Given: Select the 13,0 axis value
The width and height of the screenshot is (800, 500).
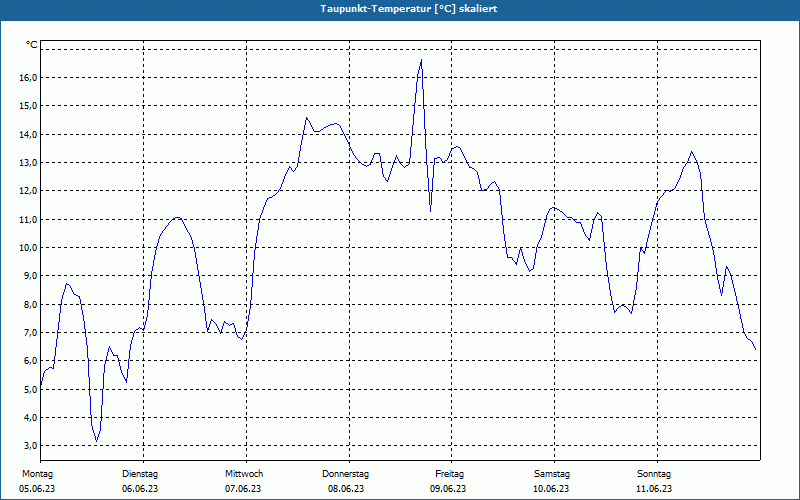Looking at the screenshot, I should (29, 163).
